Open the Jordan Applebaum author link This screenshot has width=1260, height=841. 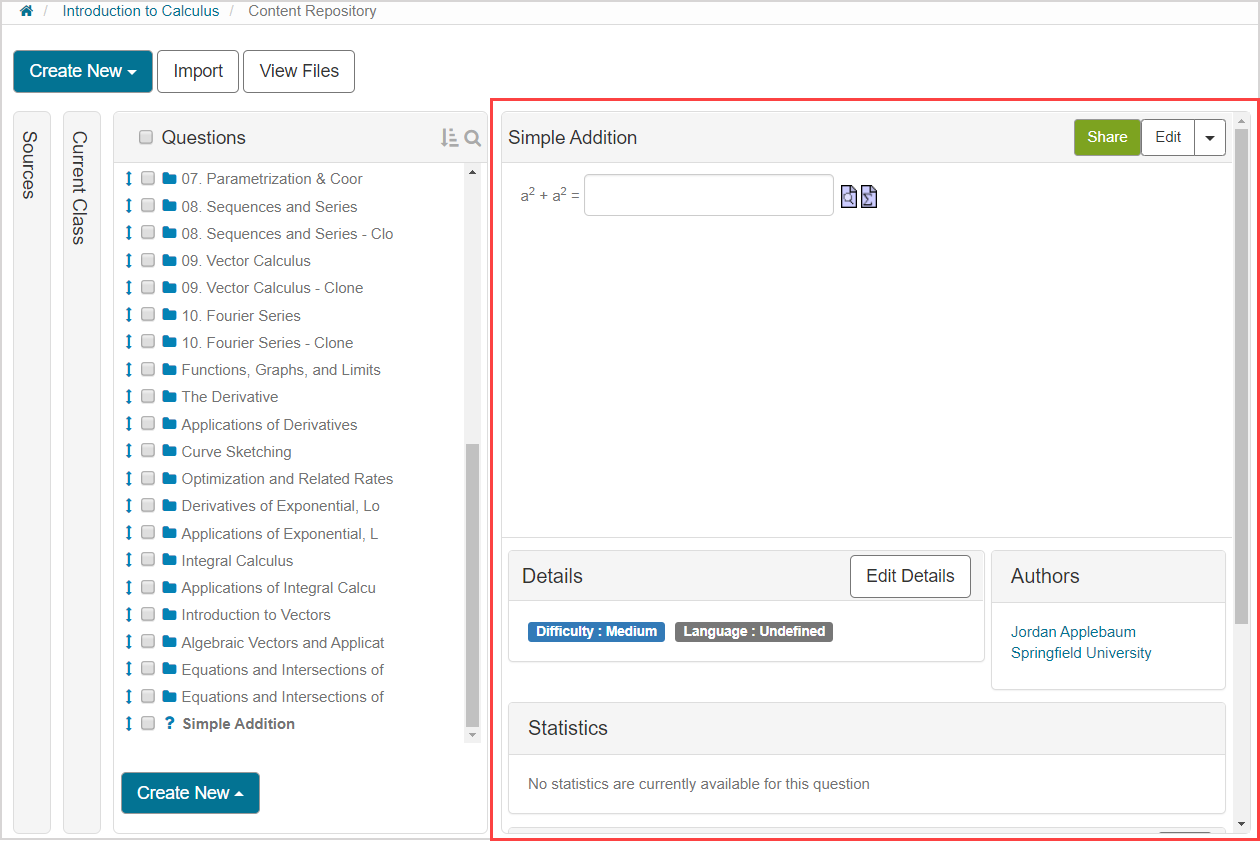1073,632
